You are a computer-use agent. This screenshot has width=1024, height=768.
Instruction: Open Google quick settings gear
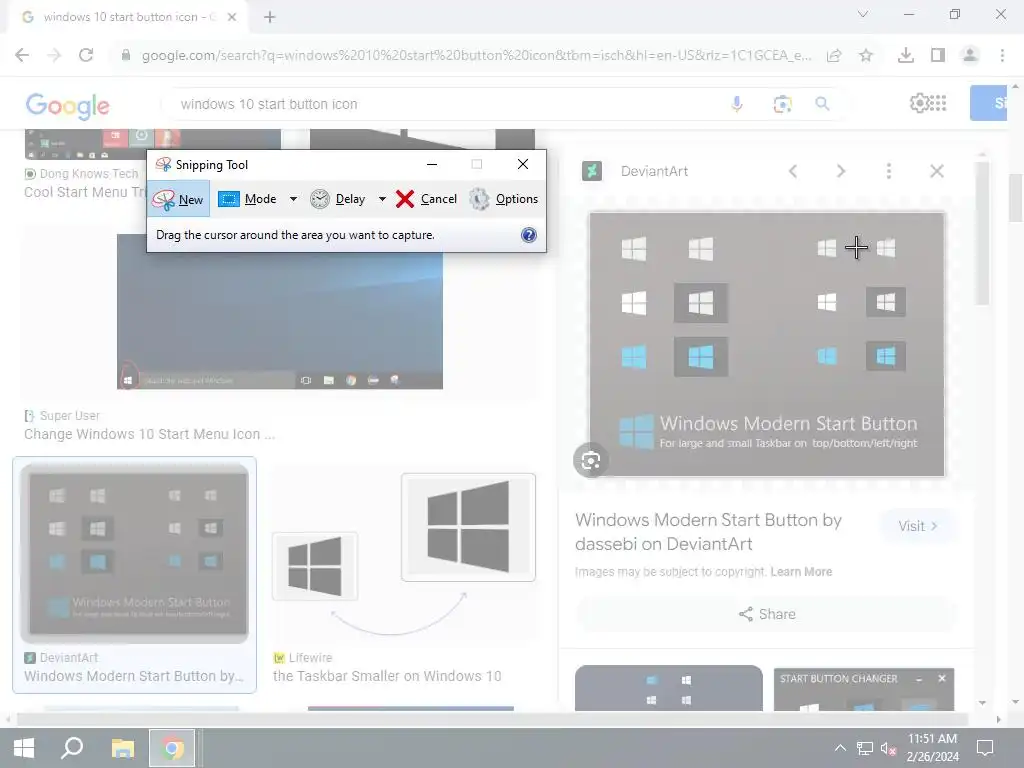tap(919, 103)
